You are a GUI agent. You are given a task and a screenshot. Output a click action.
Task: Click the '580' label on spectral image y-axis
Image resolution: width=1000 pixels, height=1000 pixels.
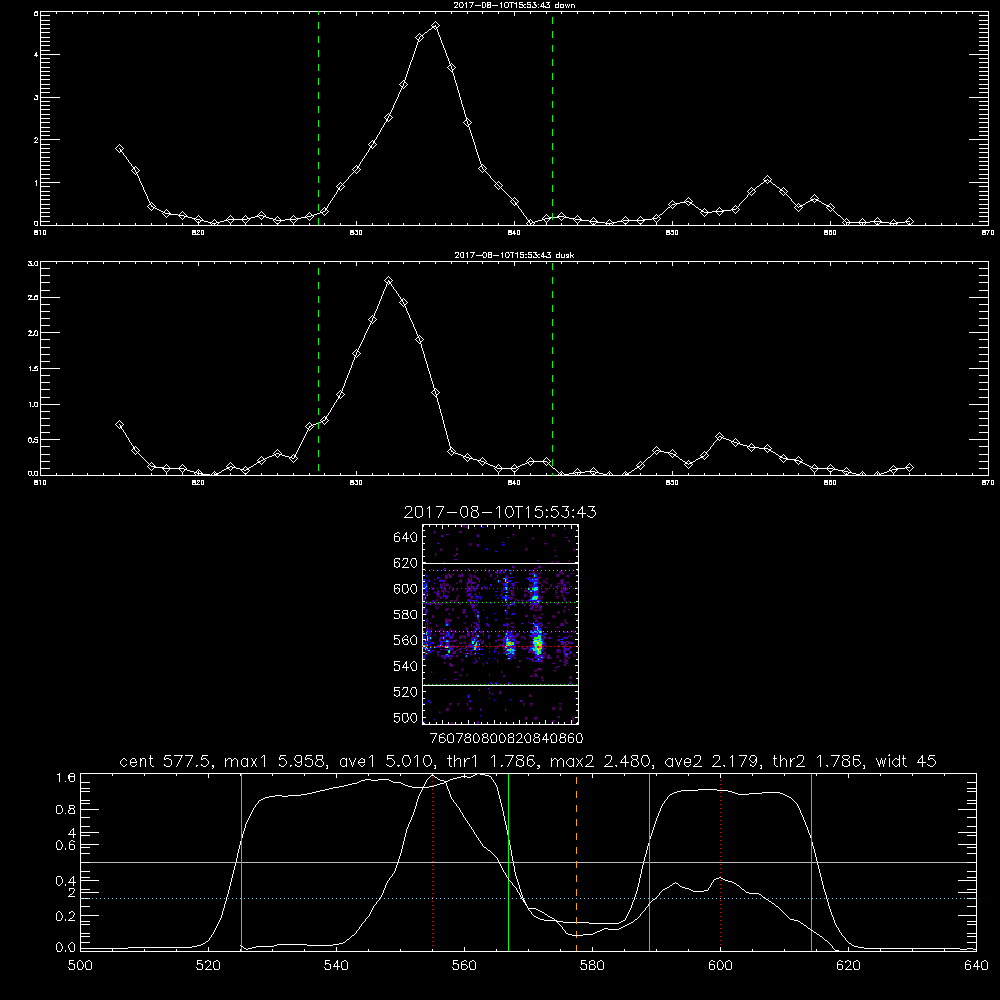(406, 615)
